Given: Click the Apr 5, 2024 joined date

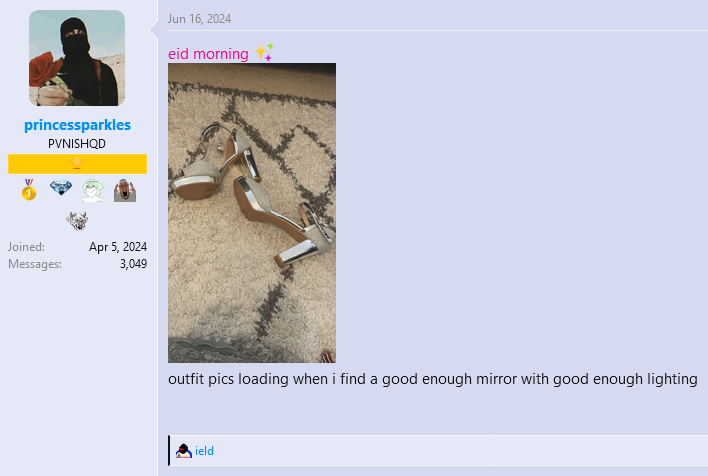Looking at the screenshot, I should (118, 247).
